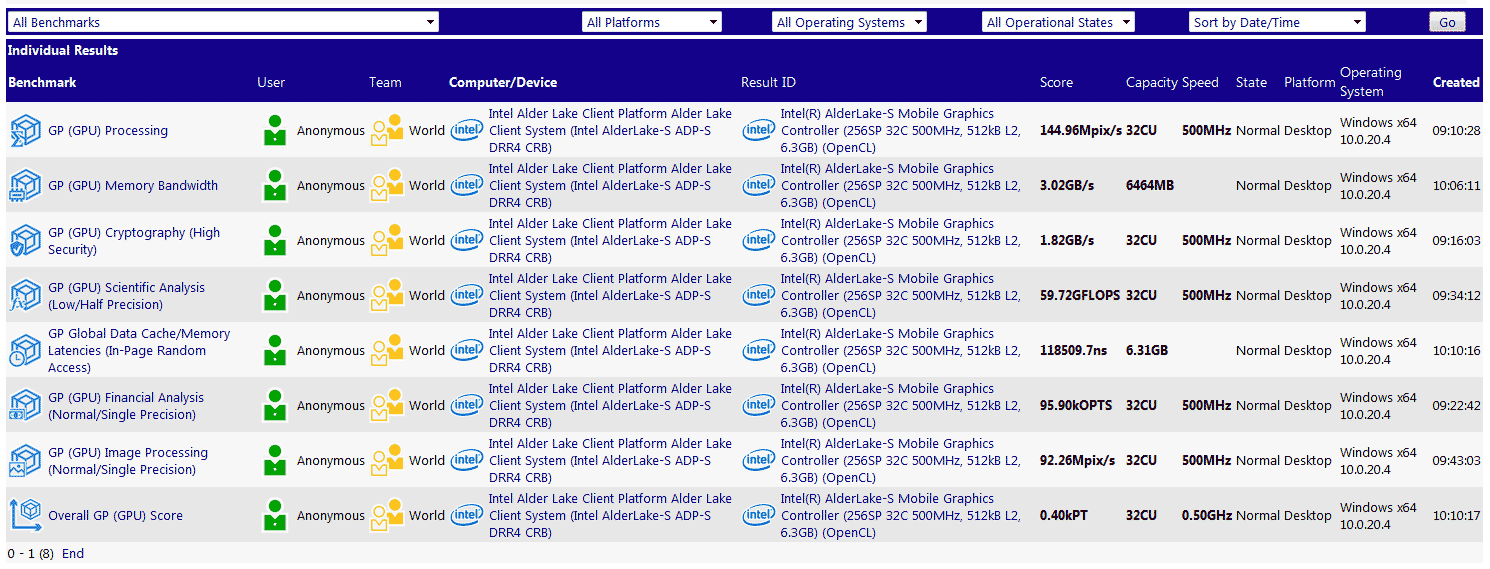The height and width of the screenshot is (569, 1490).
Task: Click the GP (GPU) Cryptography shield icon
Action: (x=25, y=240)
